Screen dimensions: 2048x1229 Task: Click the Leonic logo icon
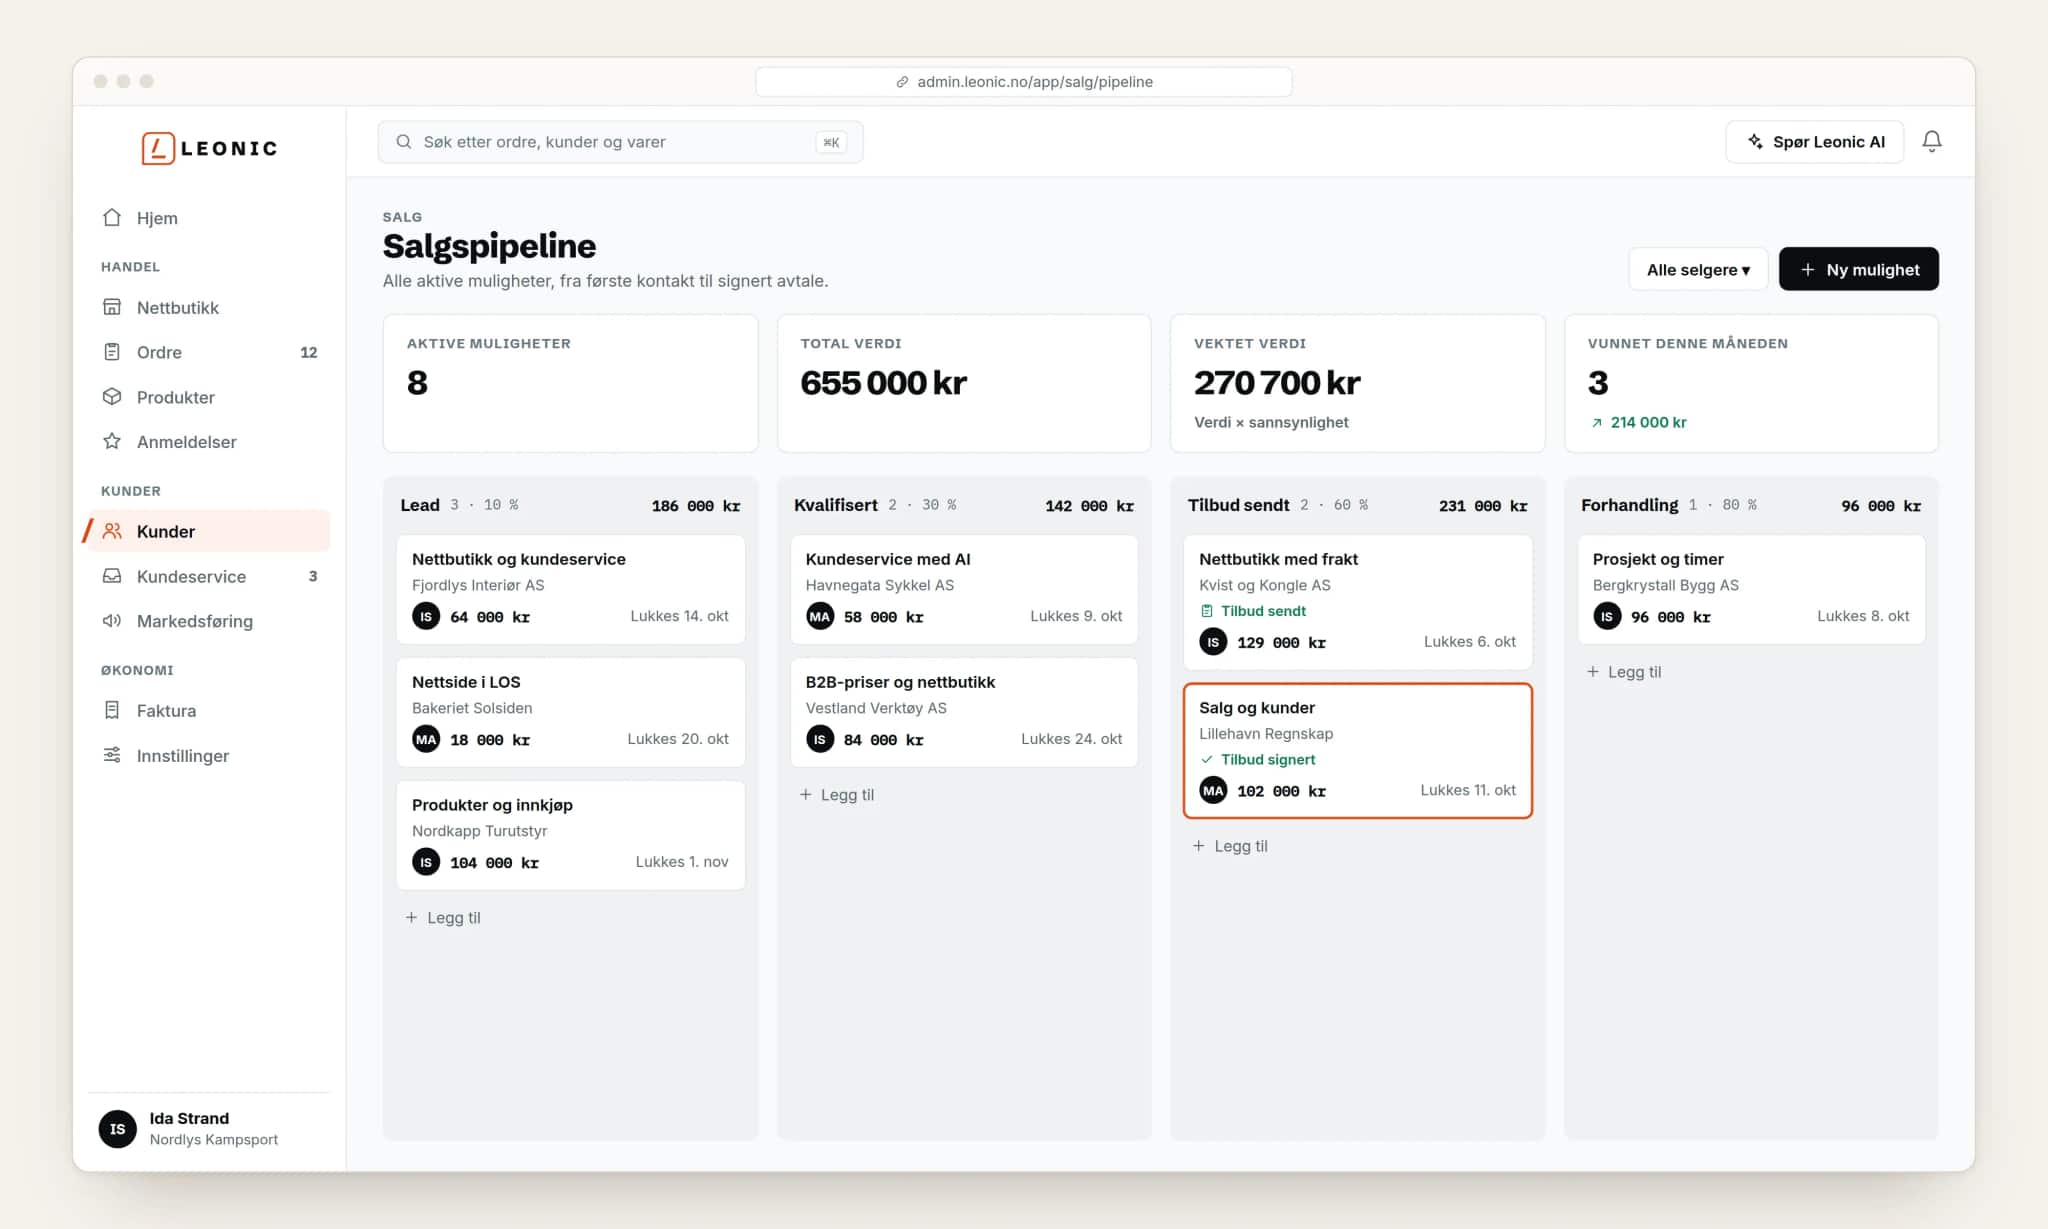click(x=158, y=148)
